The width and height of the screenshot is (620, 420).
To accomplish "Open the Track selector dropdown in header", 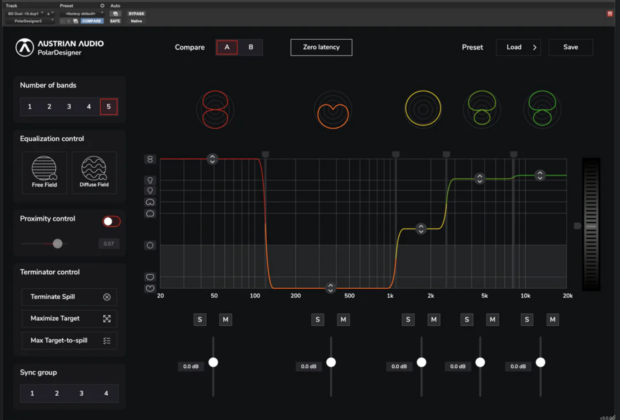I will pyautogui.click(x=26, y=13).
